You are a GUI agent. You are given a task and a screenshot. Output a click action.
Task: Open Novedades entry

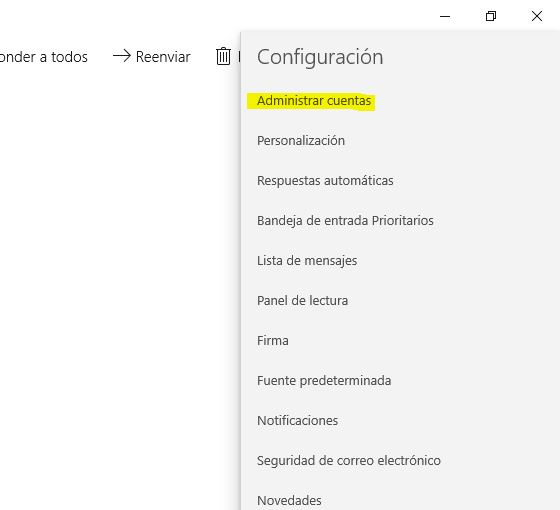click(x=289, y=501)
